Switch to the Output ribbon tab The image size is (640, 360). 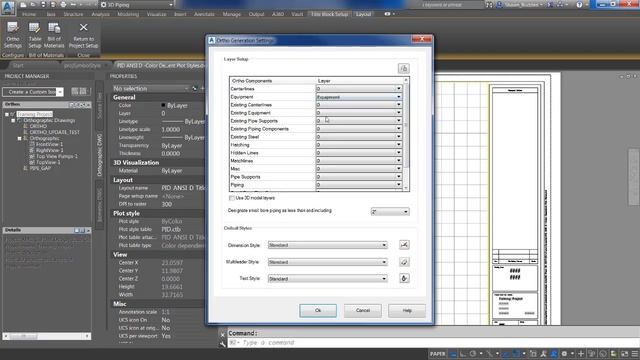256,14
